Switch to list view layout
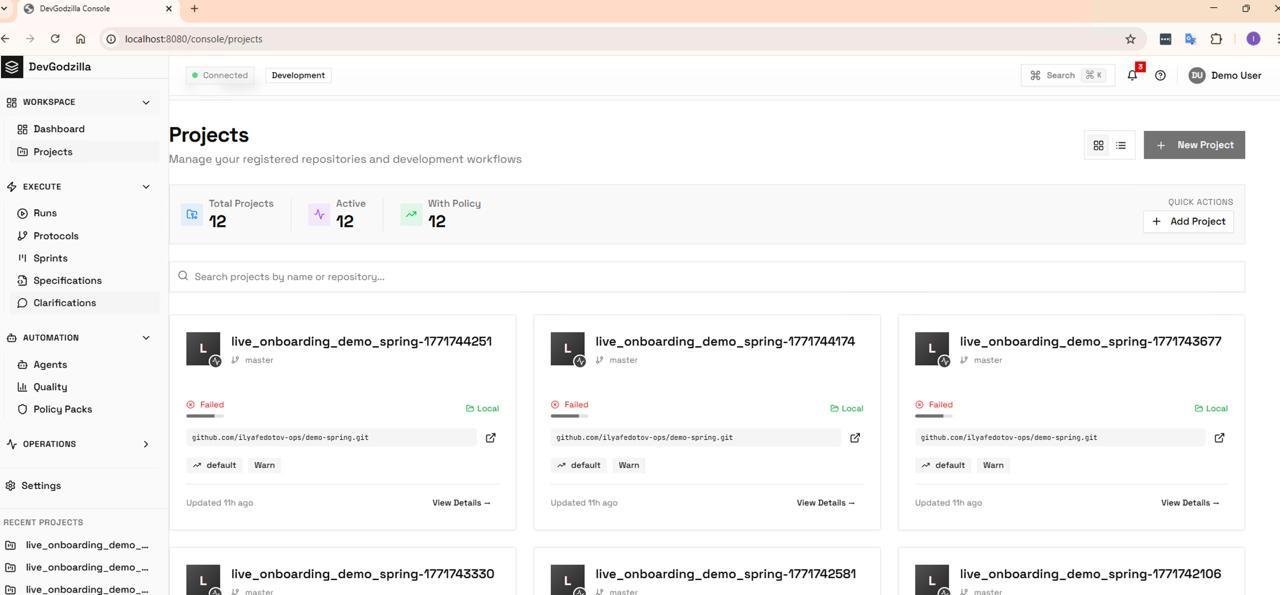The image size is (1280, 595). click(1121, 145)
